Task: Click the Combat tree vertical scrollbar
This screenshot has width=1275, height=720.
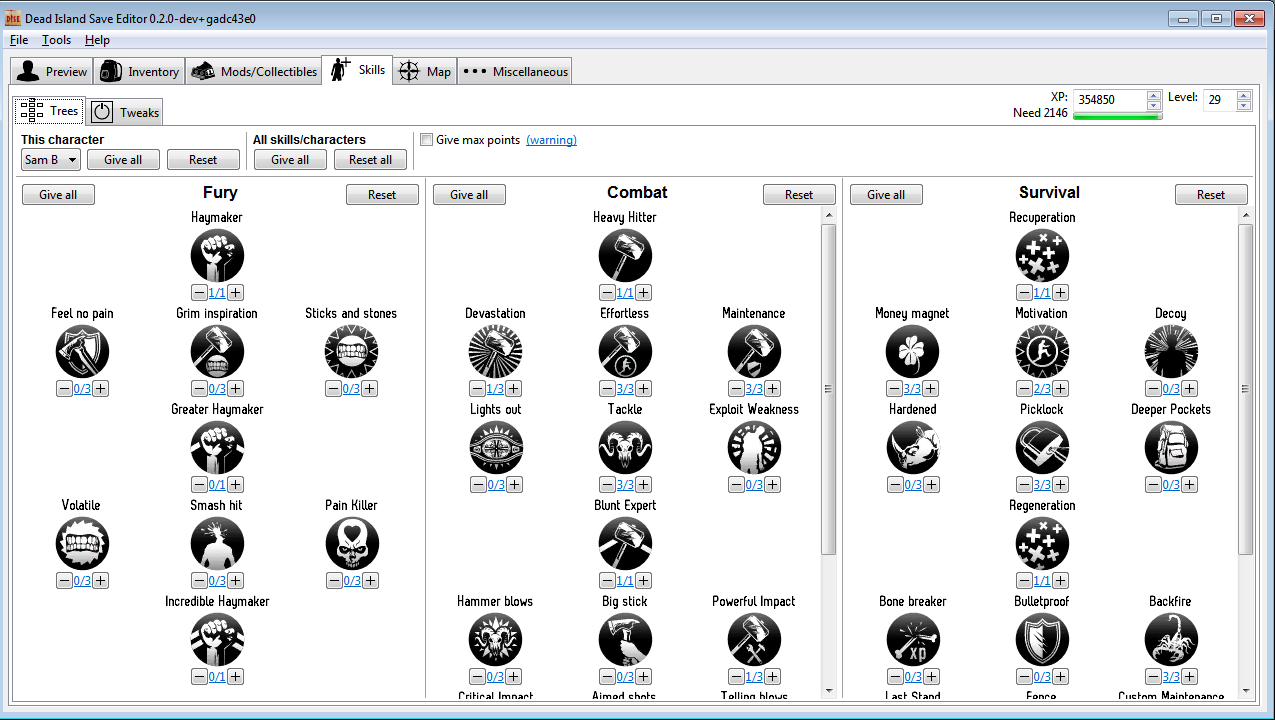Action: pyautogui.click(x=828, y=390)
